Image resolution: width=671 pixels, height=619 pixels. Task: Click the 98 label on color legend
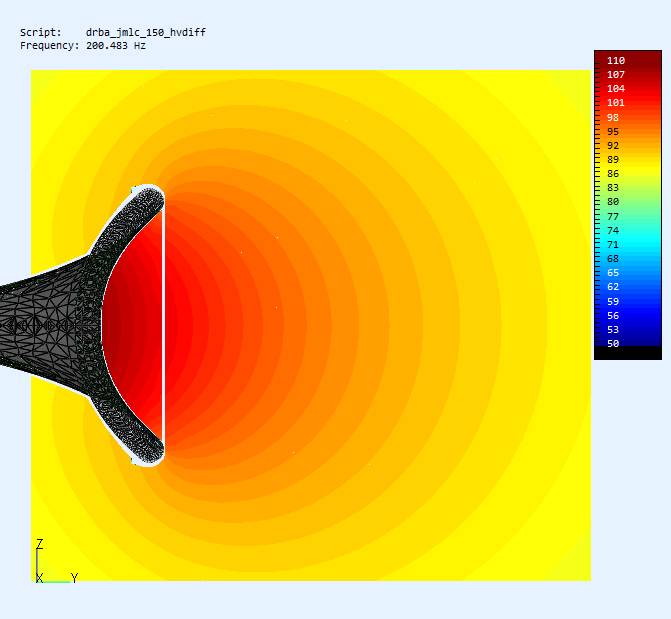pos(613,117)
